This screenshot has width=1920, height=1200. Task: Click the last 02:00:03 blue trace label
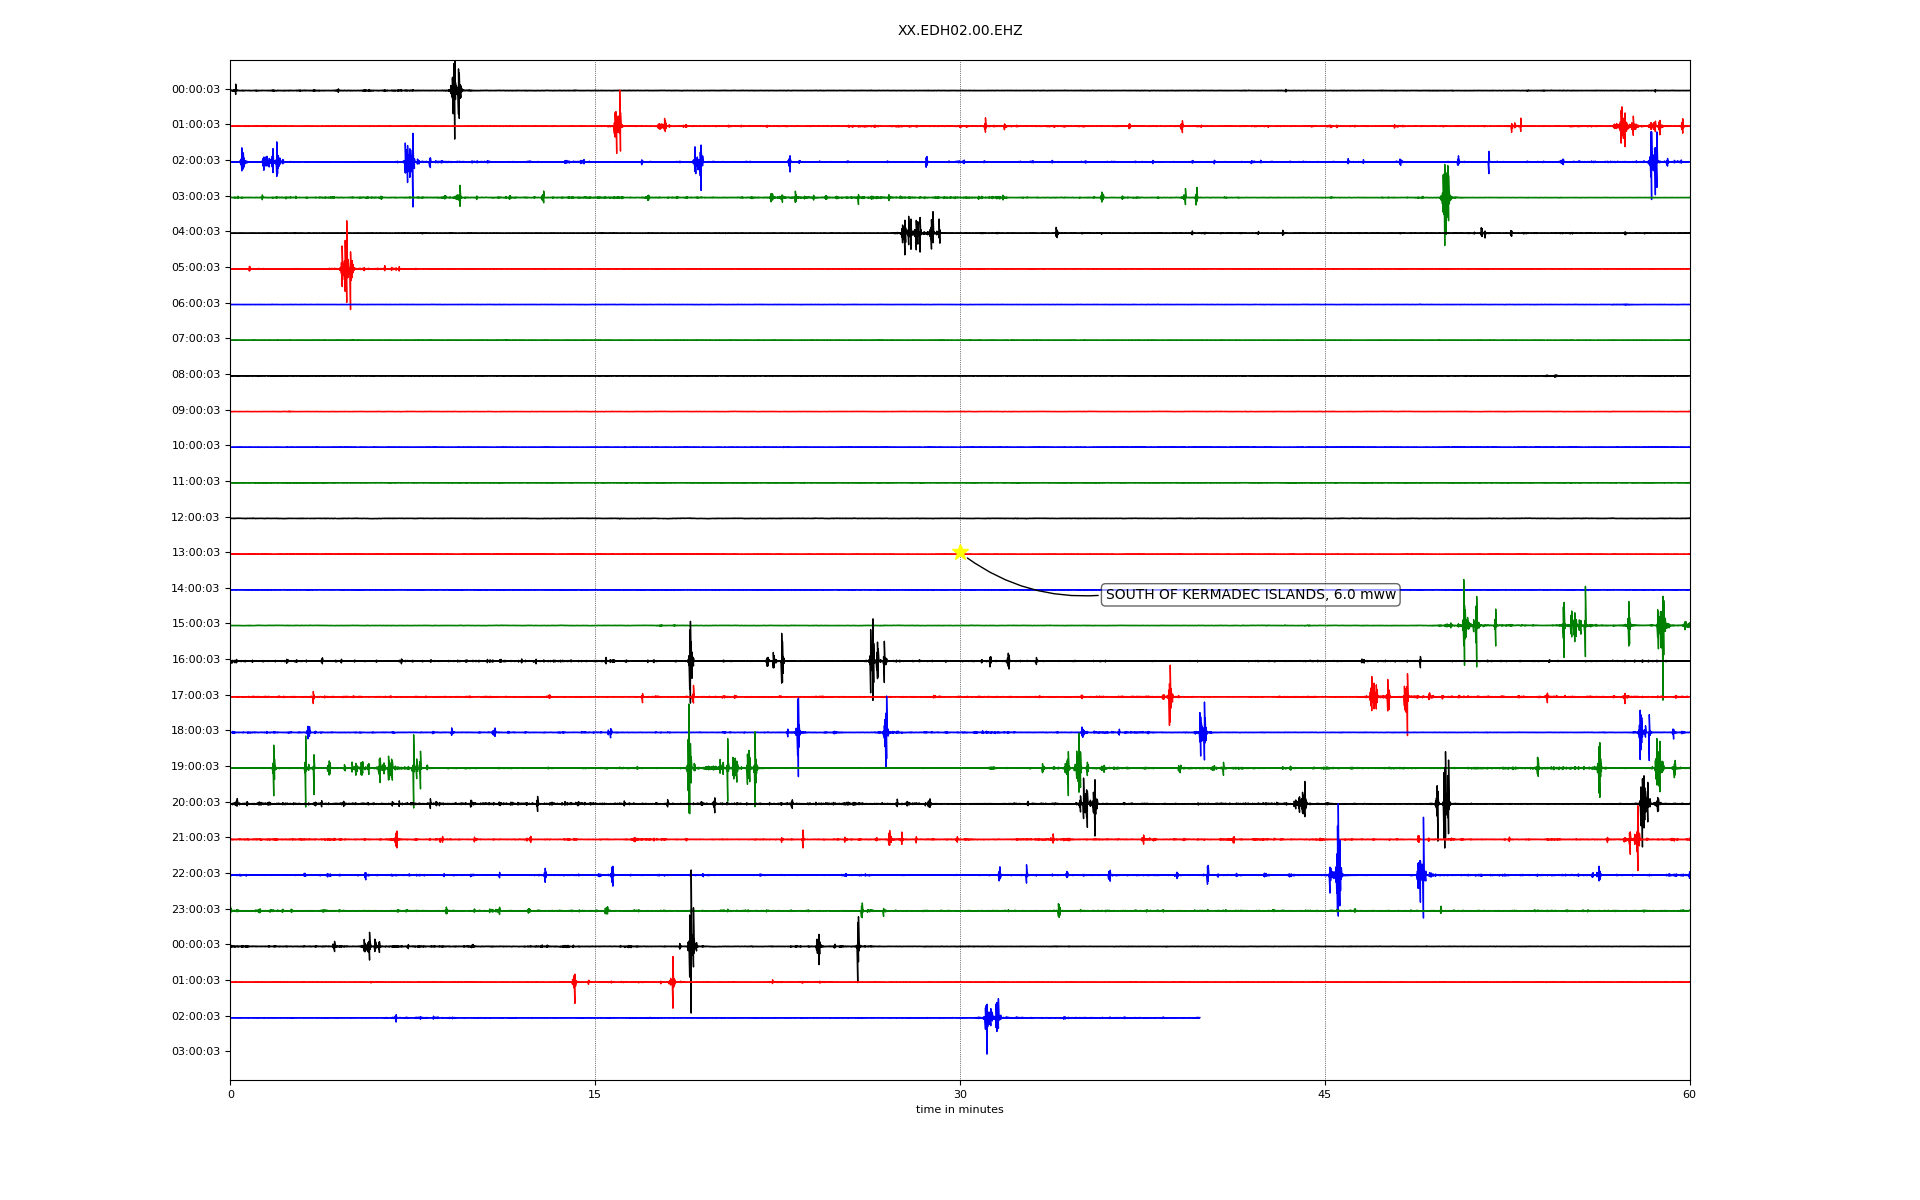tap(195, 1017)
